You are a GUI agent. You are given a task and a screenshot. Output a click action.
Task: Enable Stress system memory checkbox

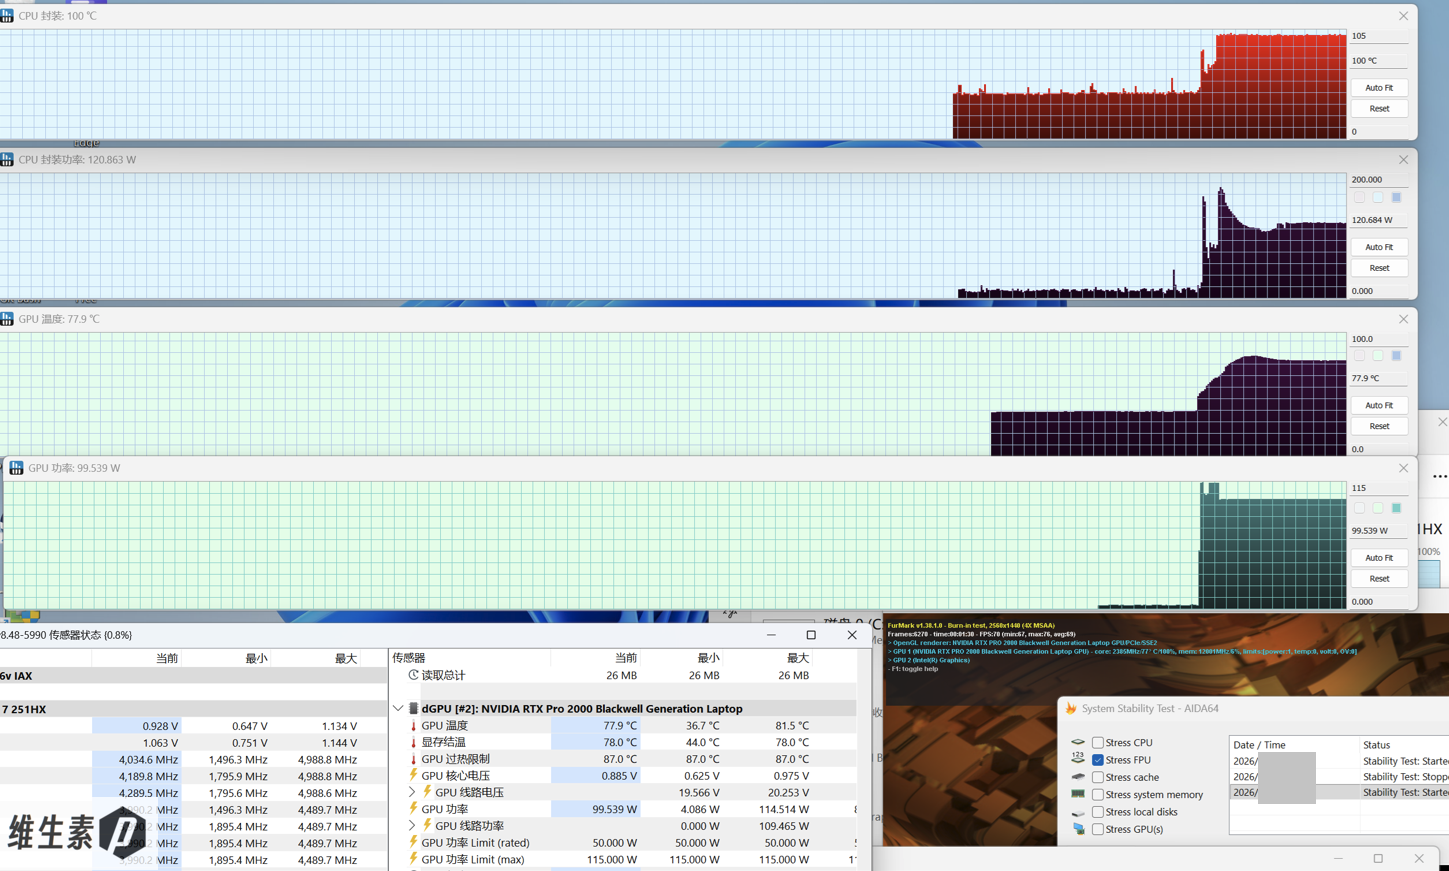click(1098, 795)
